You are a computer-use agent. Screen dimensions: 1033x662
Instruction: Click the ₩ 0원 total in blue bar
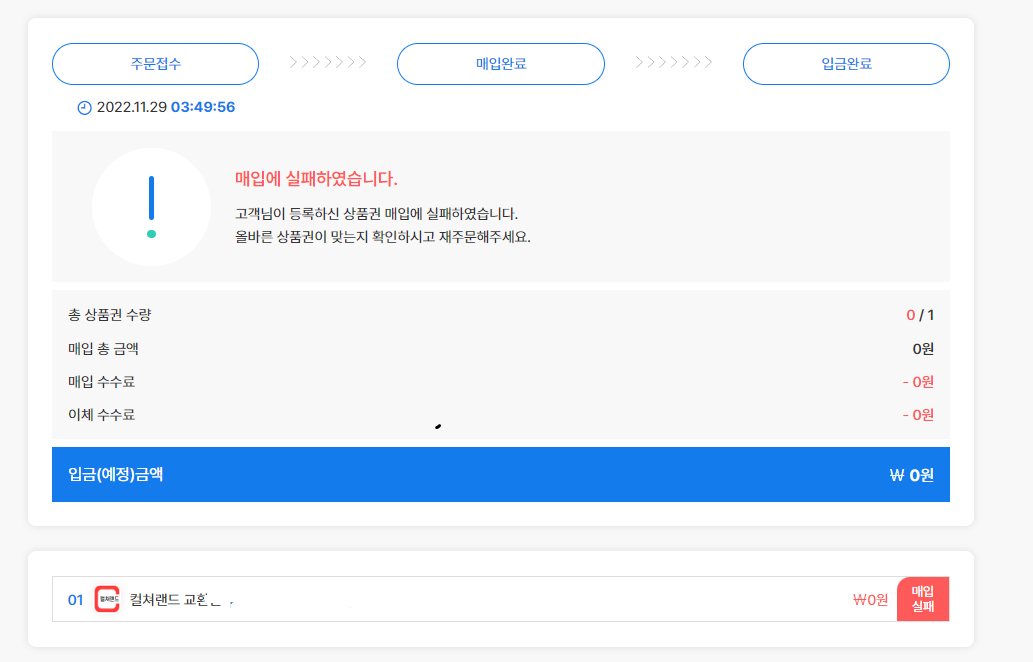pos(912,475)
